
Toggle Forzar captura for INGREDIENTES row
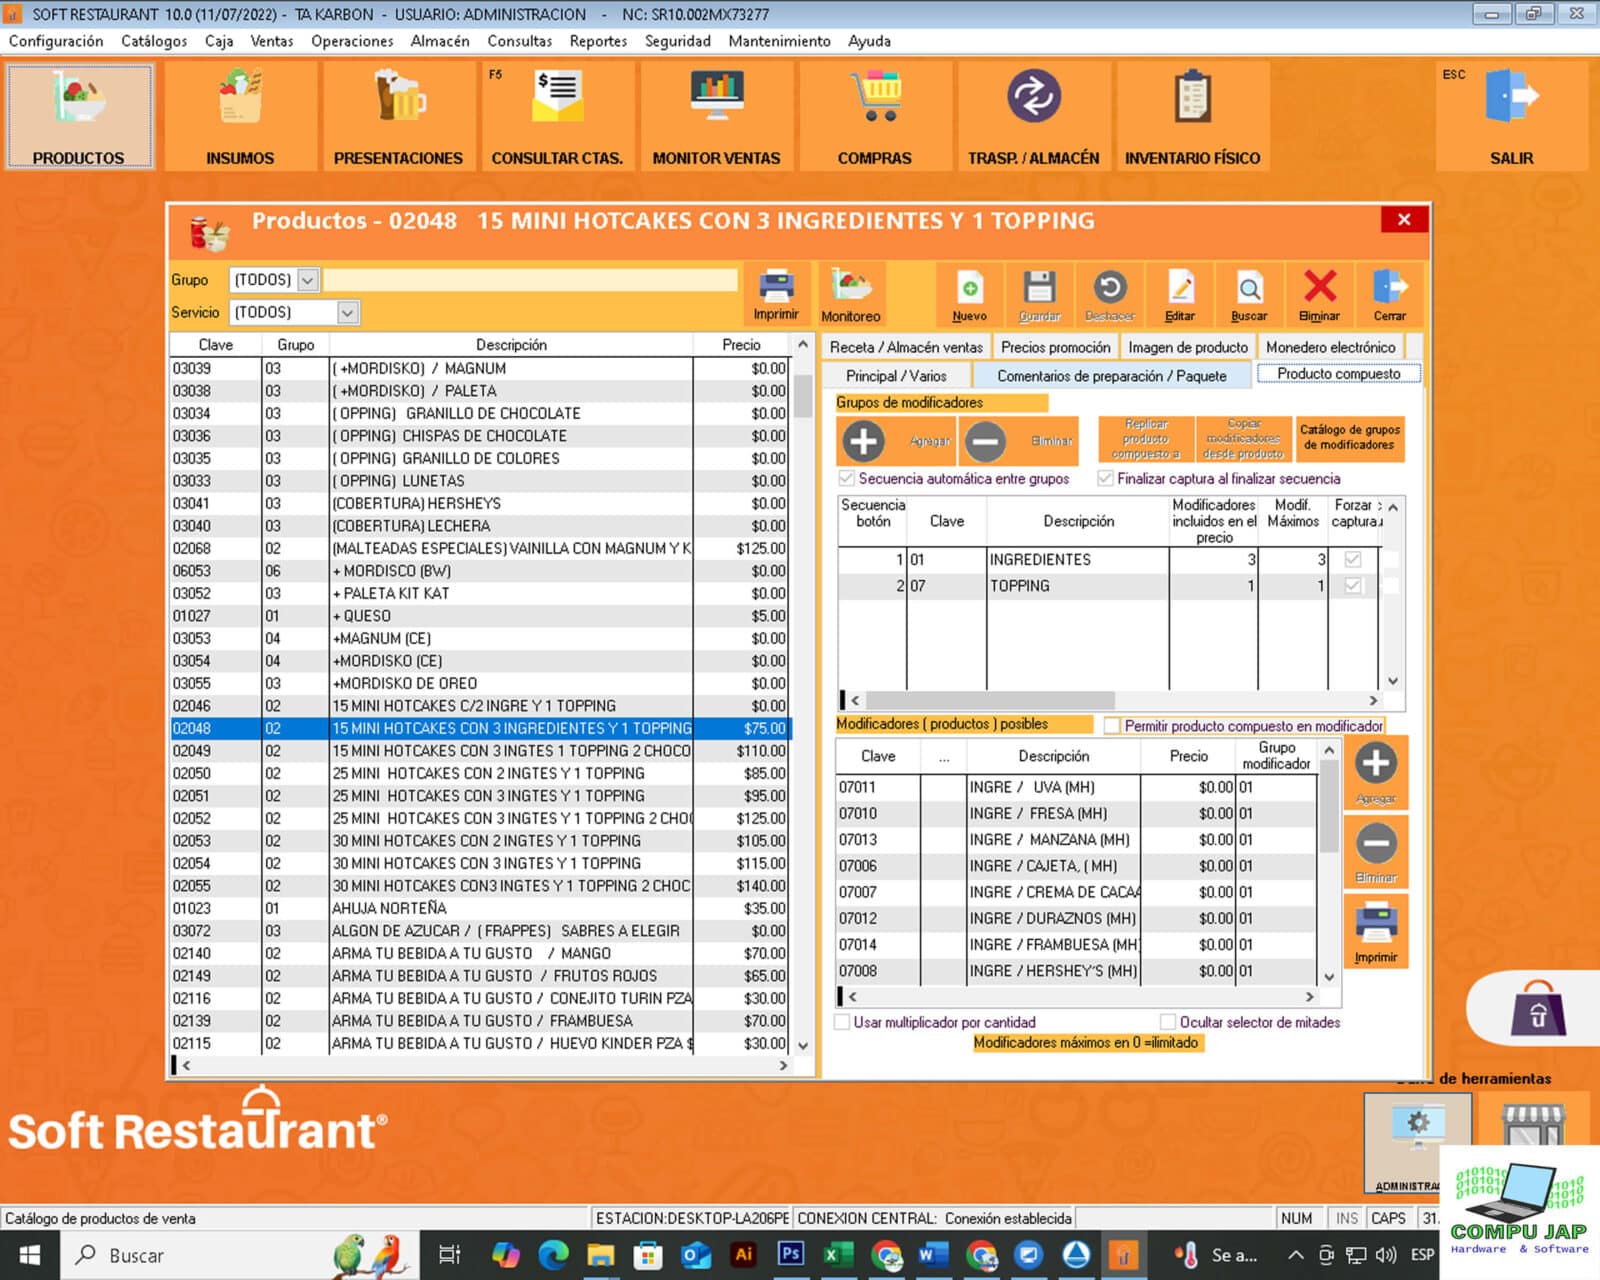click(1353, 560)
